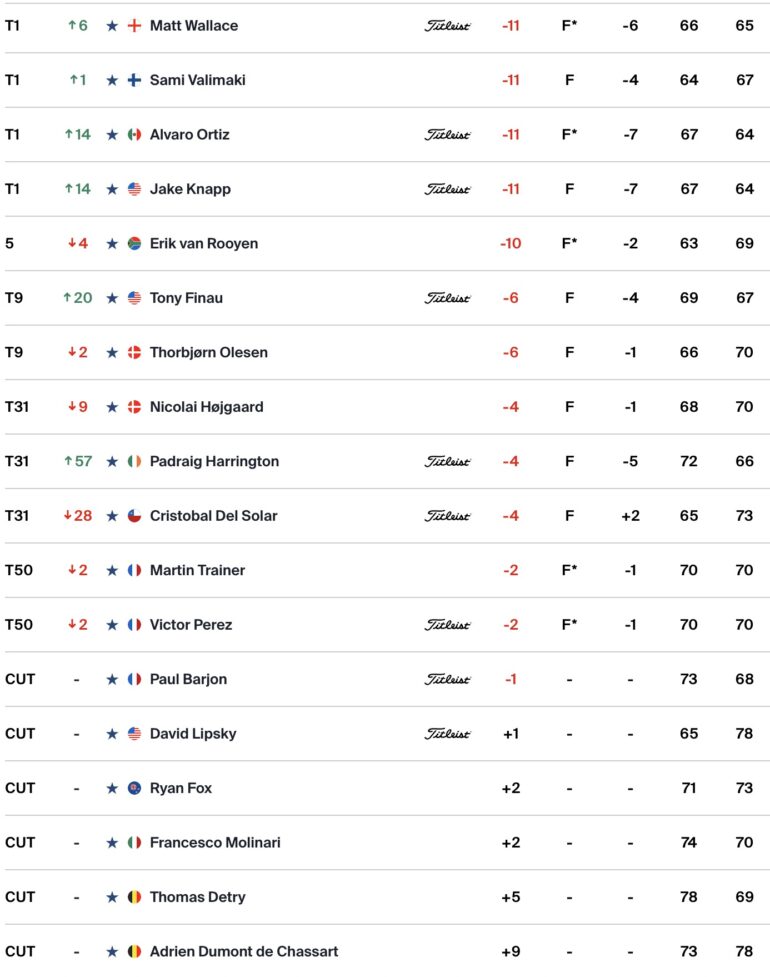Select Martin Trainer's name

[x=197, y=570]
